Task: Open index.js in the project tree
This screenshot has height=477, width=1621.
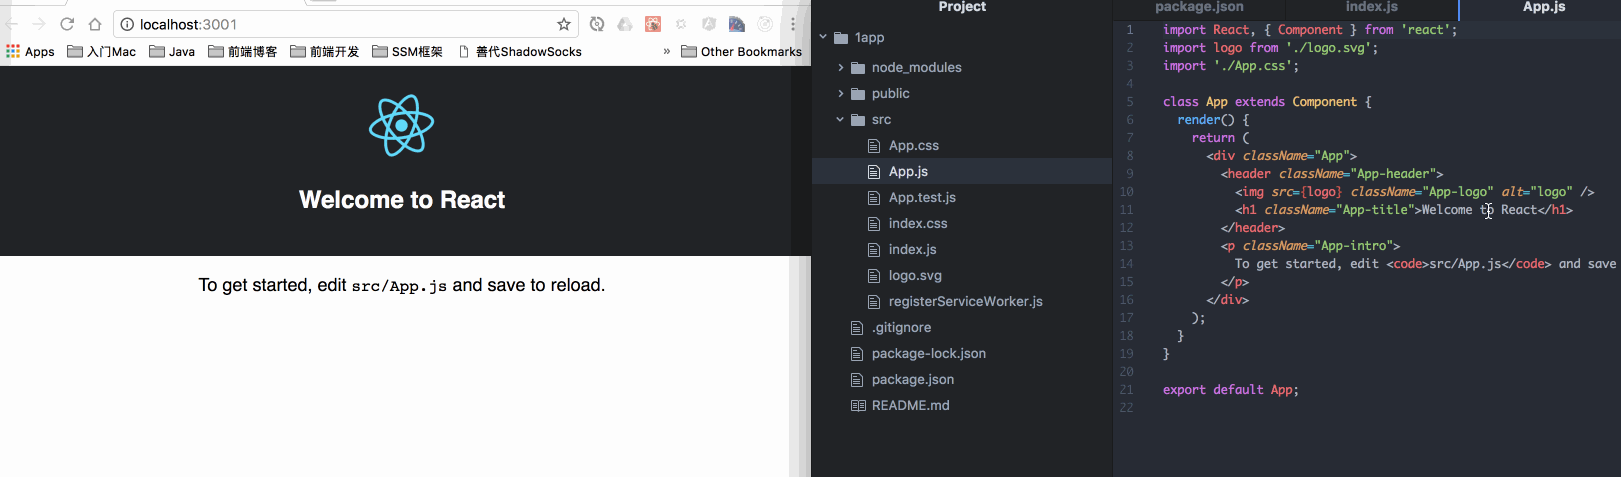Action: (x=913, y=249)
